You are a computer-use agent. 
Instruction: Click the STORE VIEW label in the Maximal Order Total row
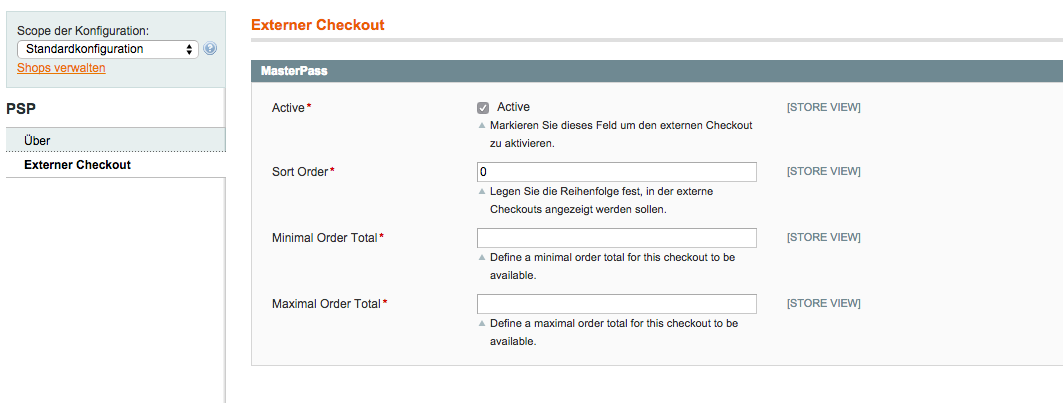[x=823, y=304]
